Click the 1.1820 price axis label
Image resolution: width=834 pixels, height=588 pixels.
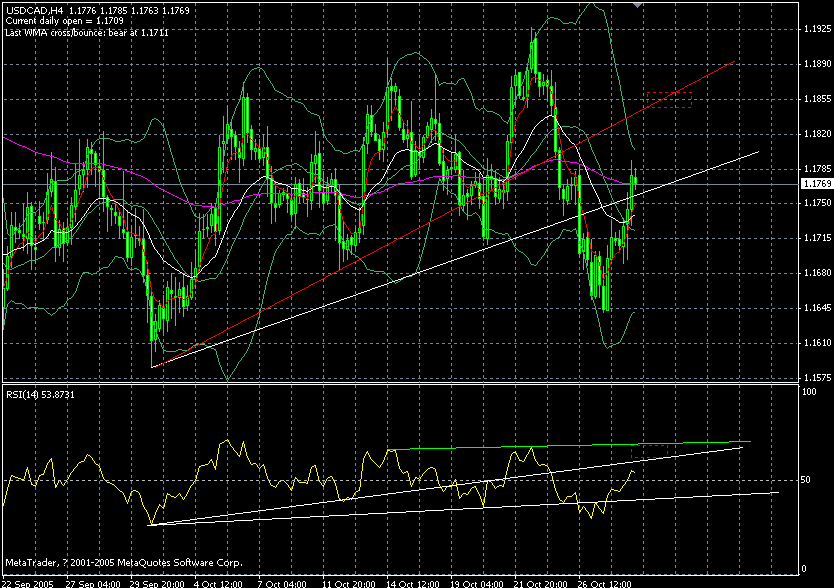click(x=818, y=134)
